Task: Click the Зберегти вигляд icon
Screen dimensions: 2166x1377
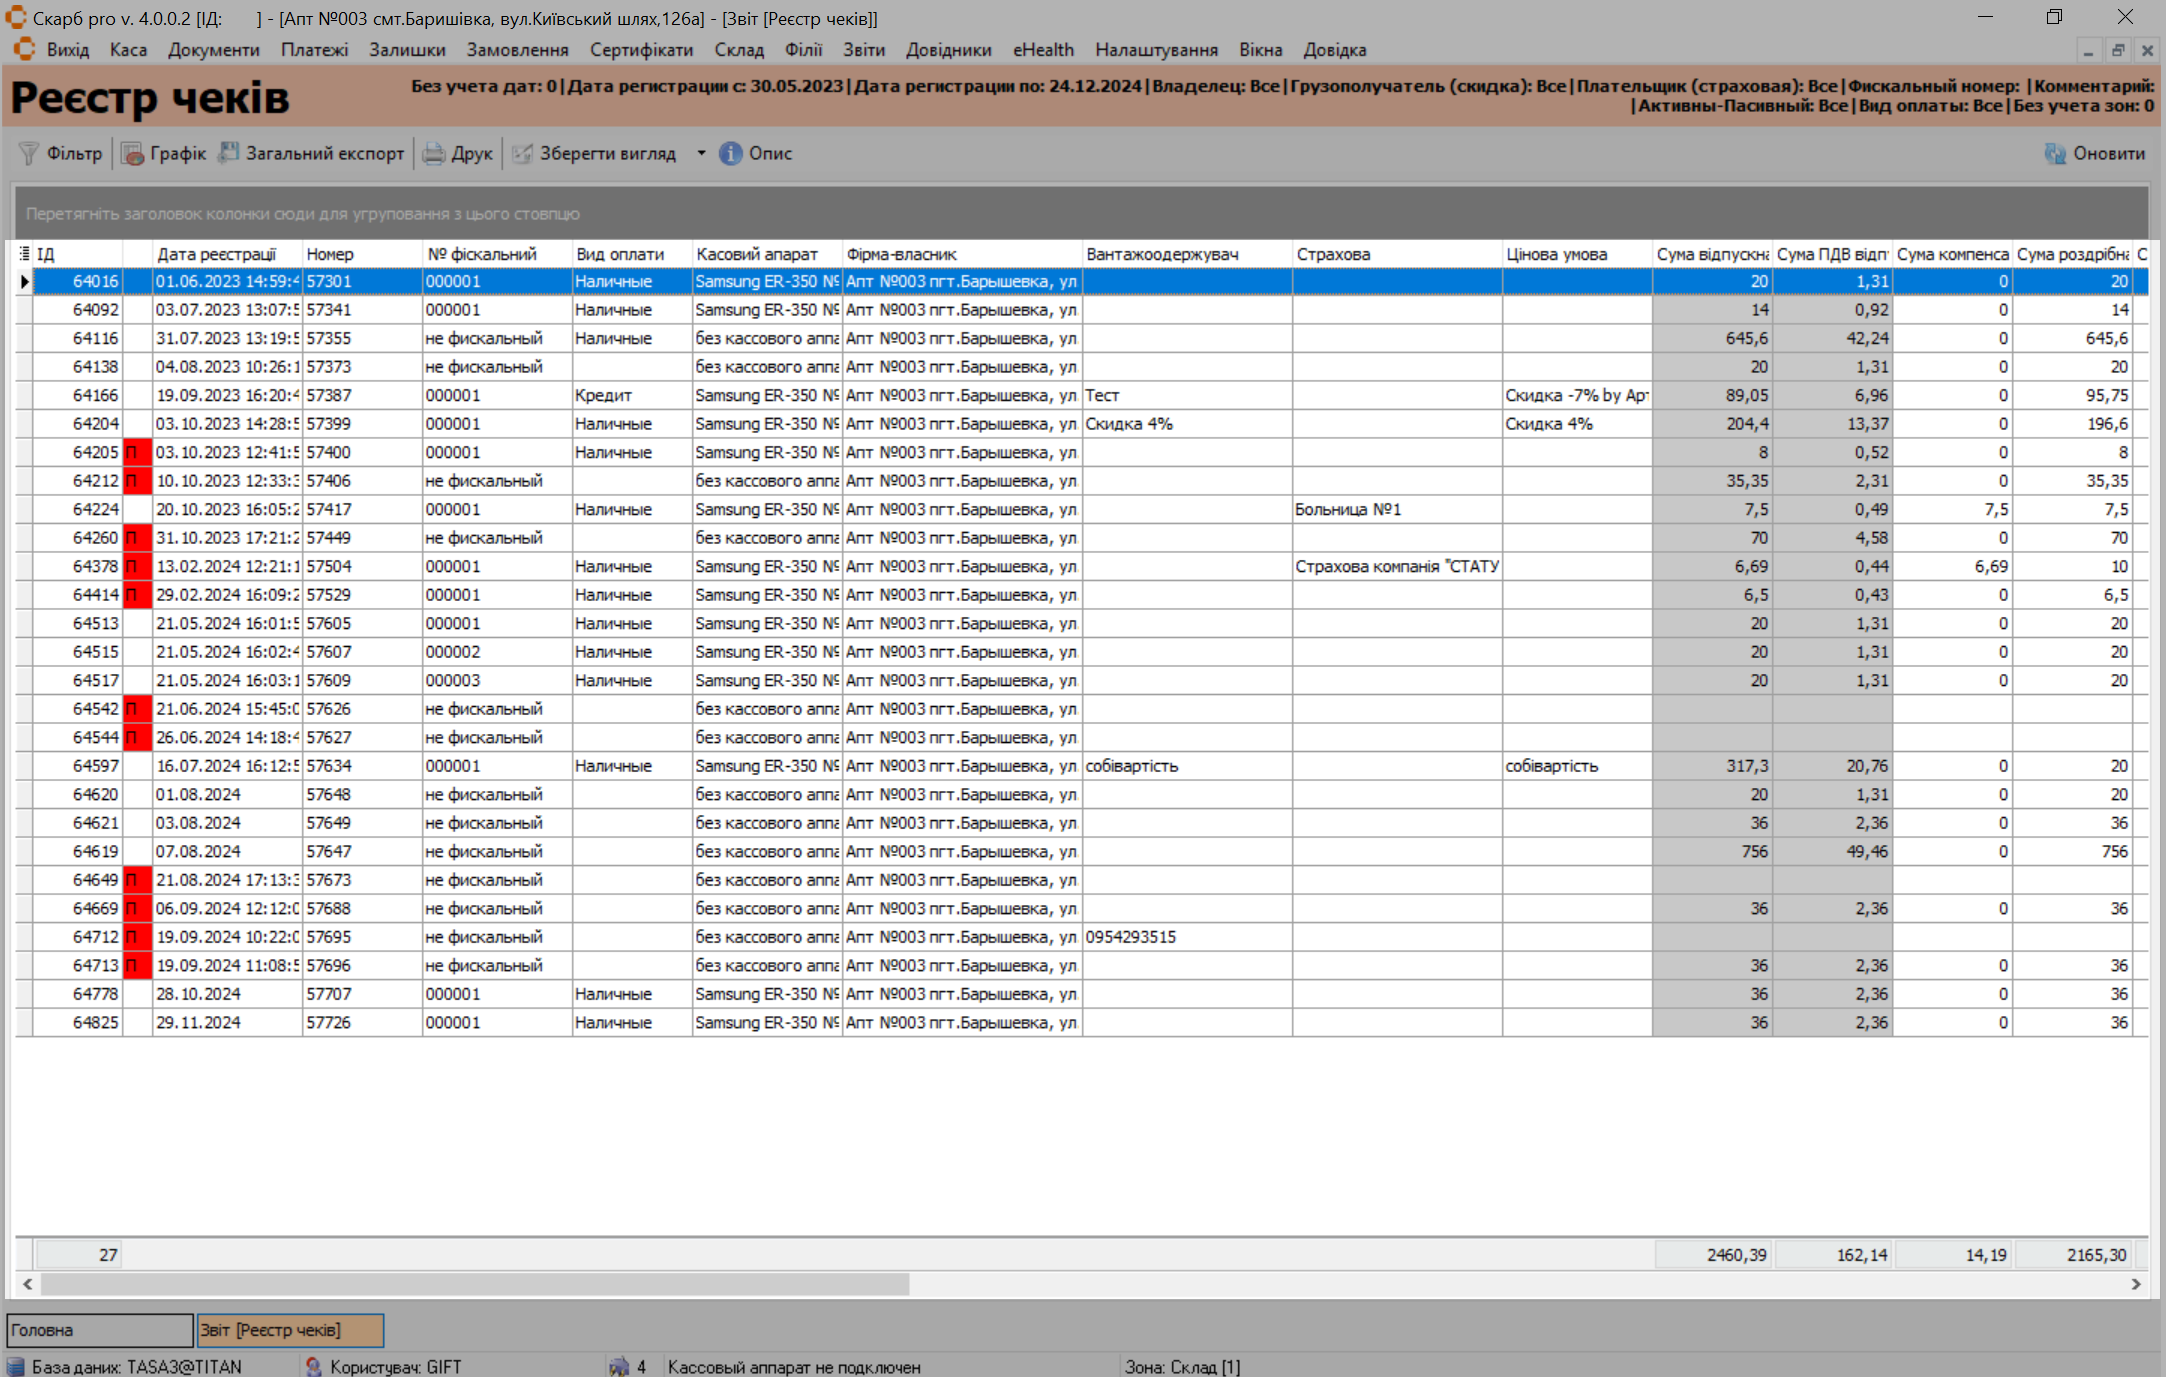Action: [x=522, y=153]
